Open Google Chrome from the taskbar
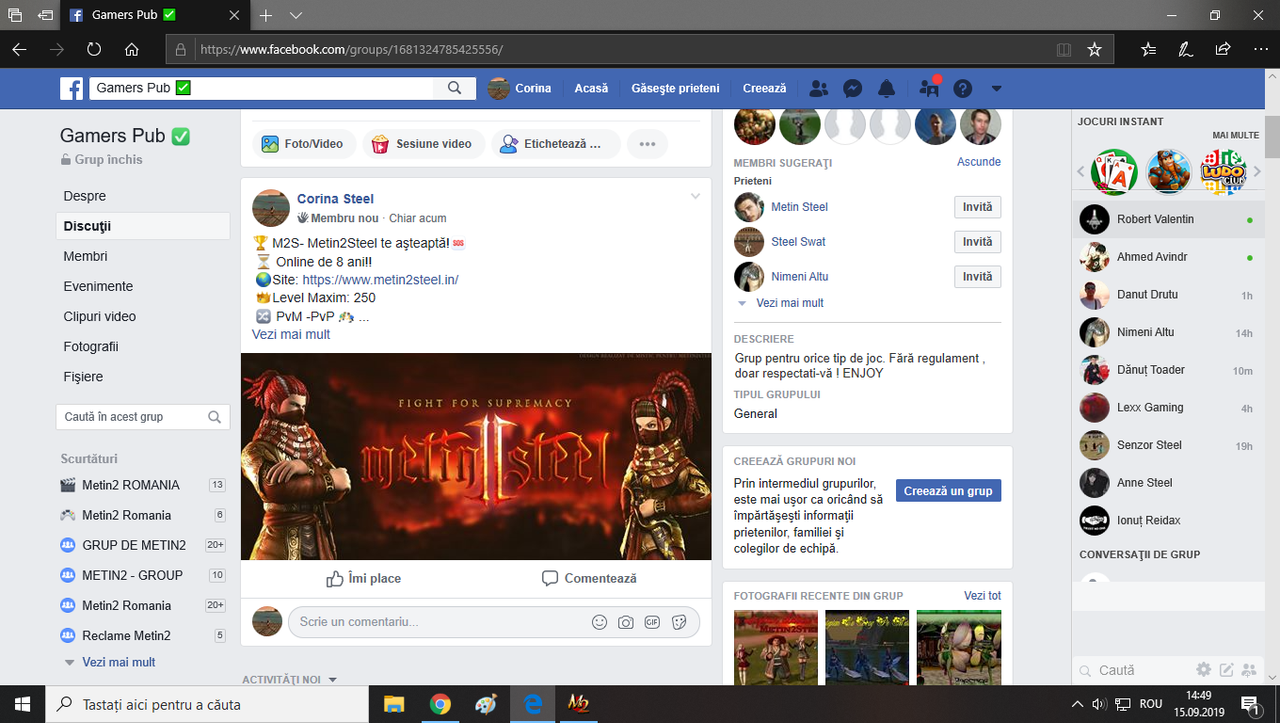Image resolution: width=1280 pixels, height=723 pixels. tap(440, 704)
